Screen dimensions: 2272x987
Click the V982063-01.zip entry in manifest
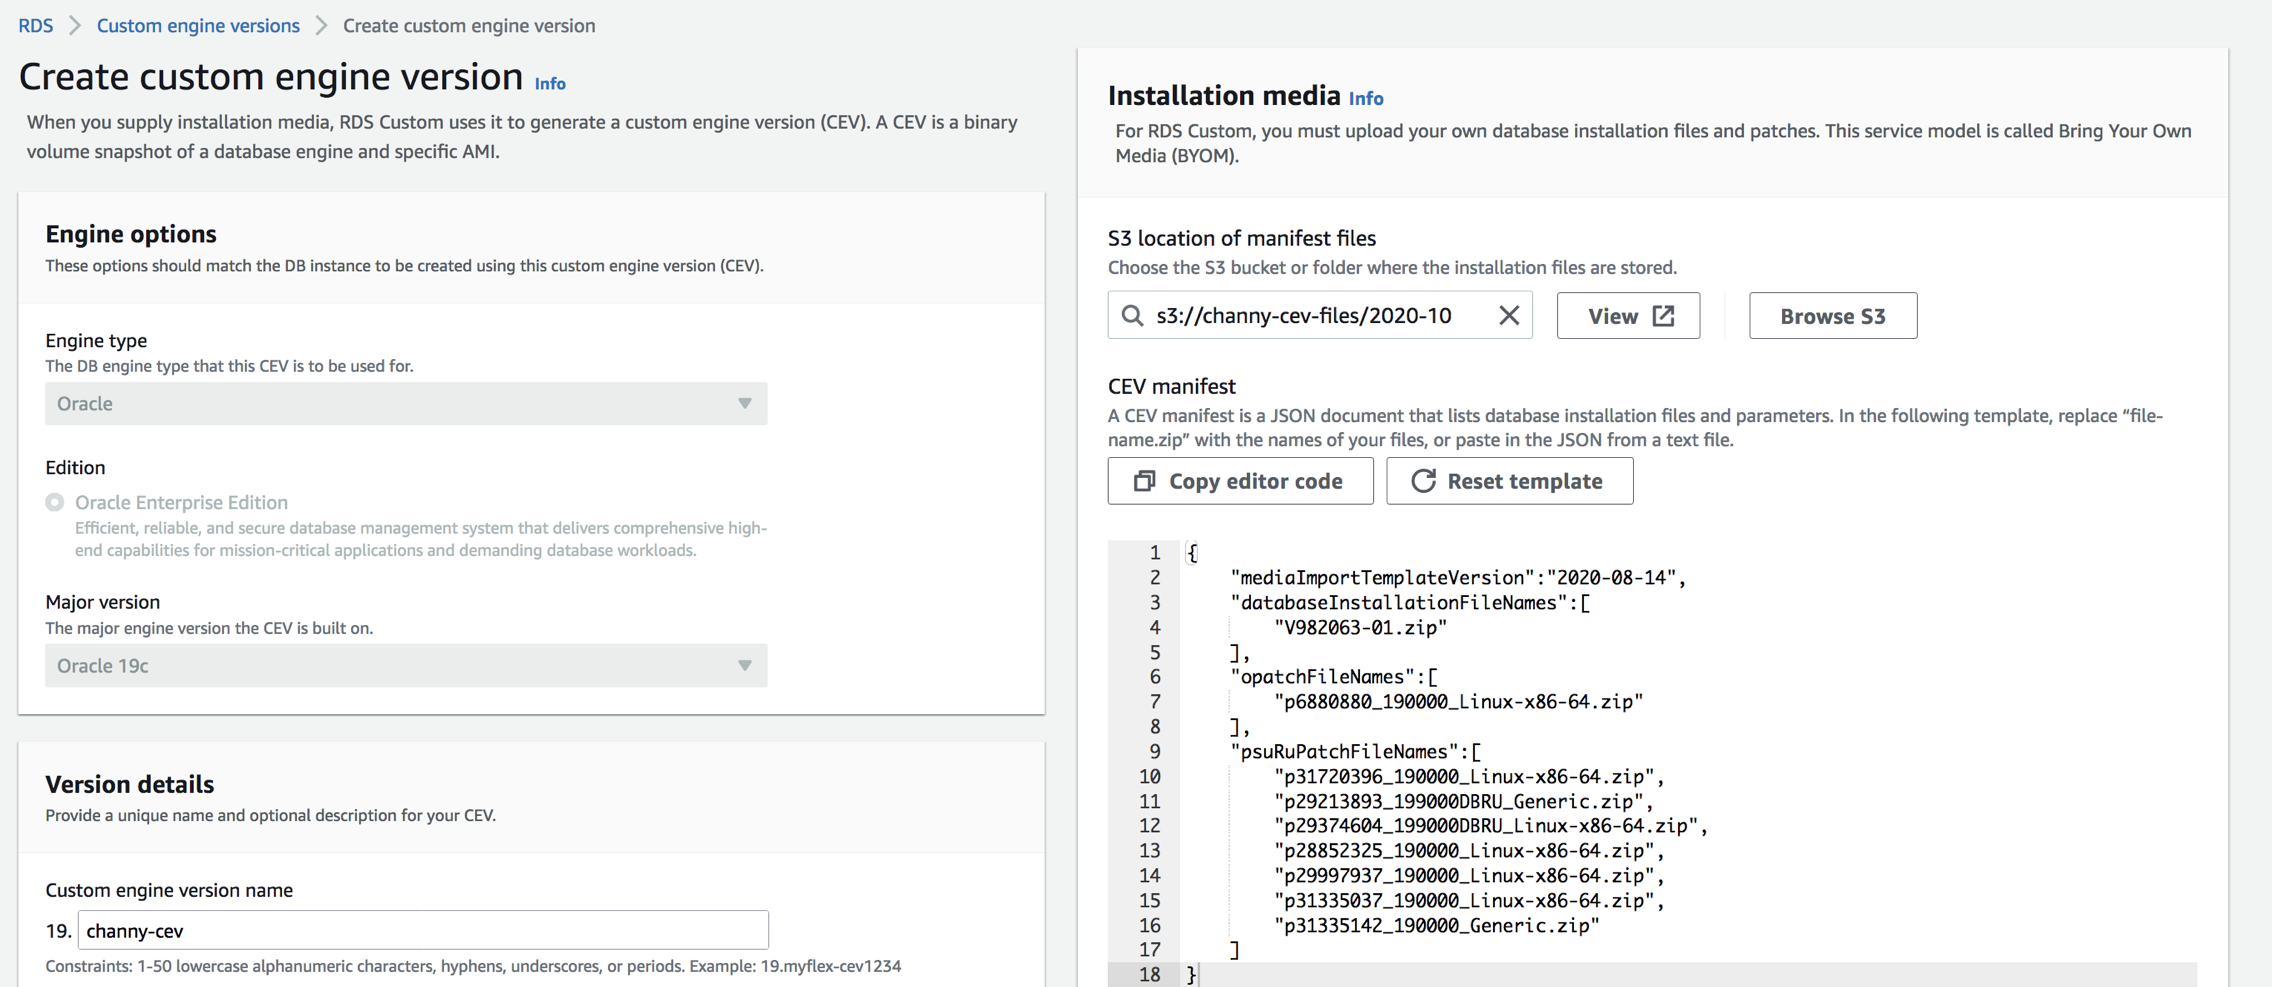(x=1360, y=628)
